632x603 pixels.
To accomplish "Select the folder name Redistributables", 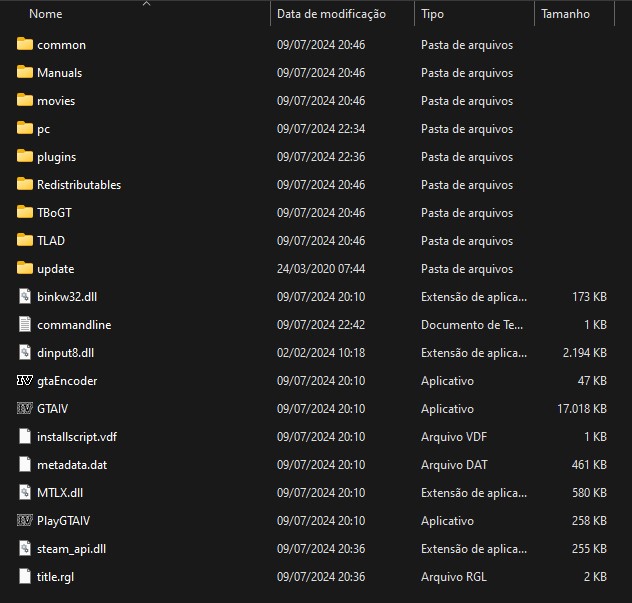I will (79, 185).
